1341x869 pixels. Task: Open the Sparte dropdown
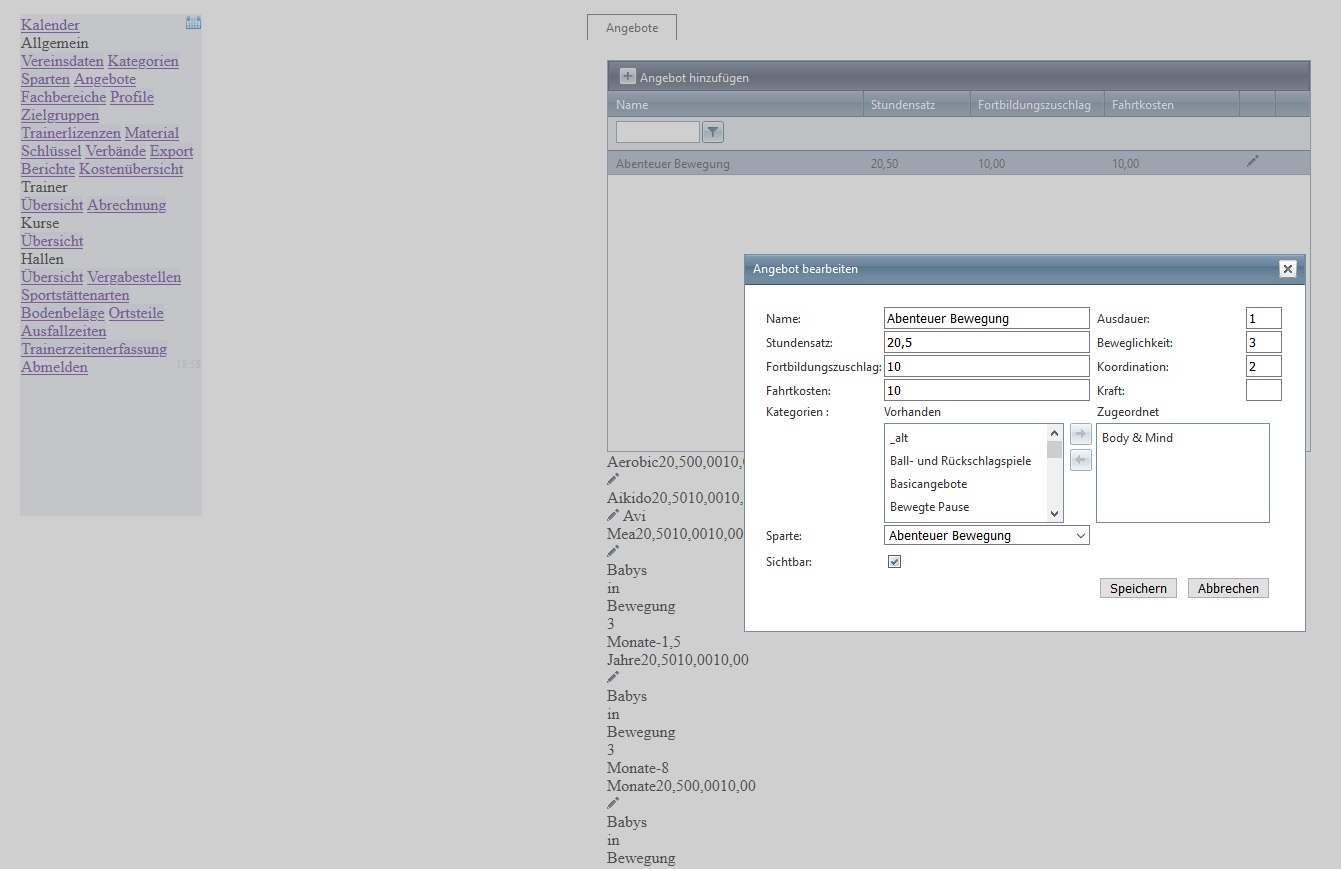[987, 536]
